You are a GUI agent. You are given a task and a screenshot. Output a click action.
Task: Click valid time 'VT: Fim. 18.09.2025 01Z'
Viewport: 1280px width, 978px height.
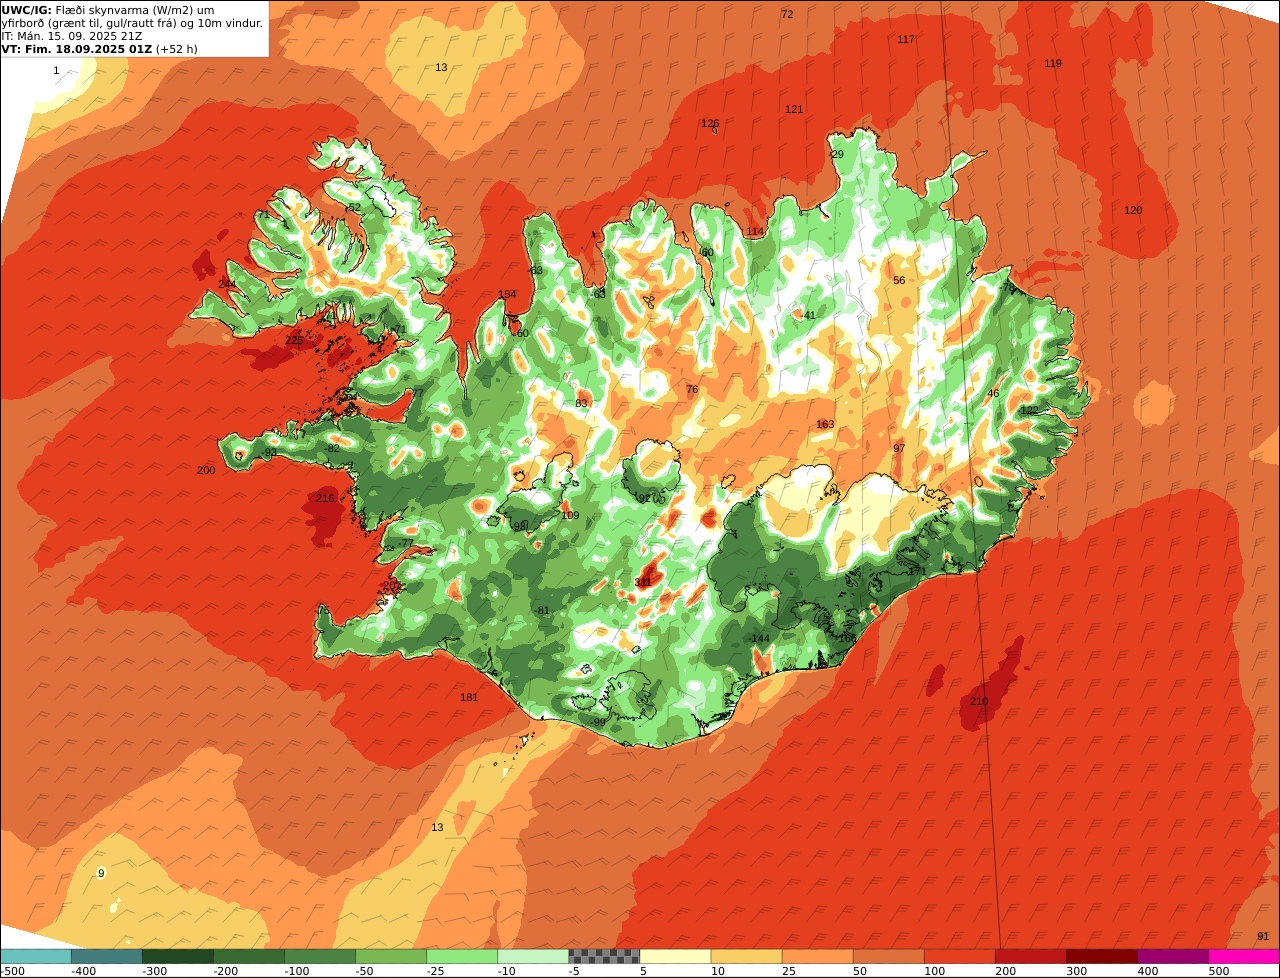(77, 49)
